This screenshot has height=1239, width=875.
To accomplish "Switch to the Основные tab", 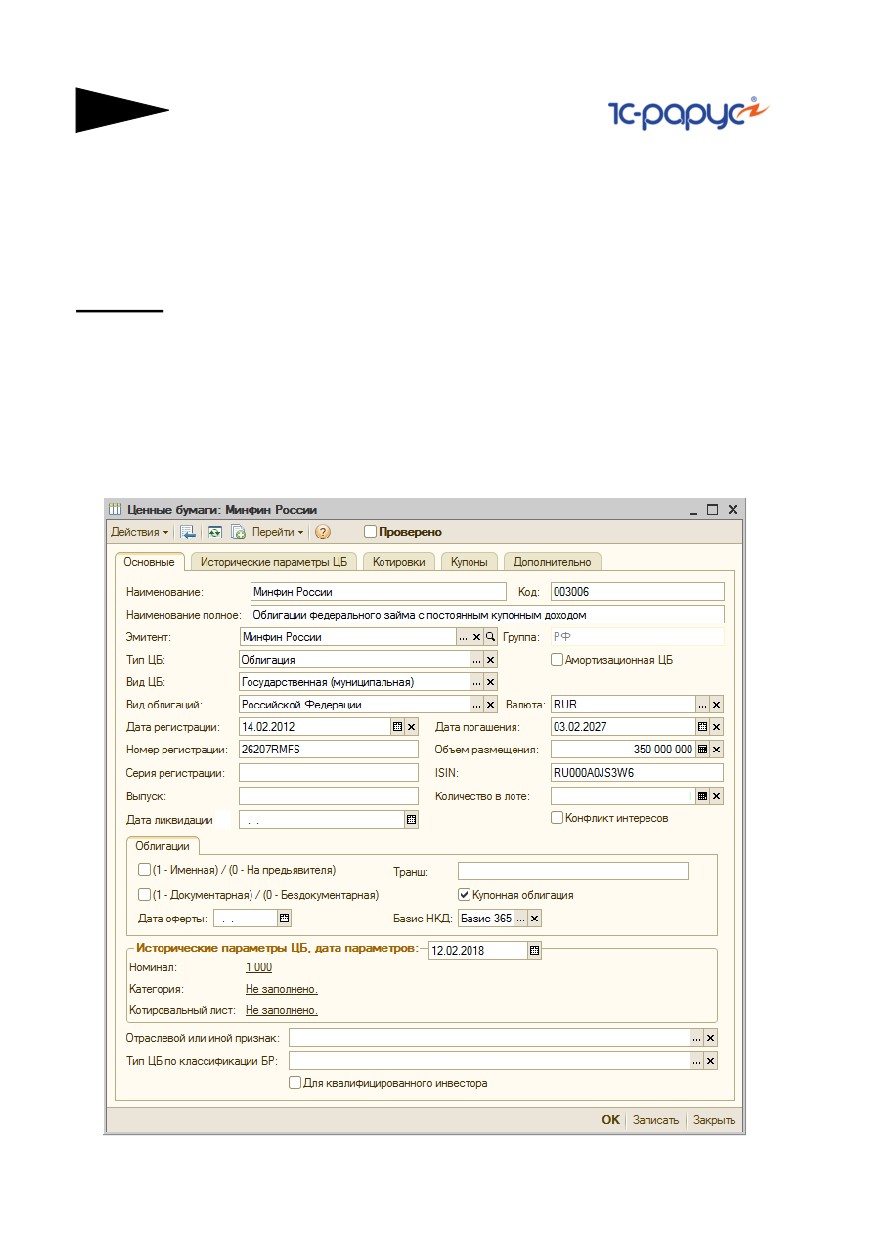I will click(149, 562).
